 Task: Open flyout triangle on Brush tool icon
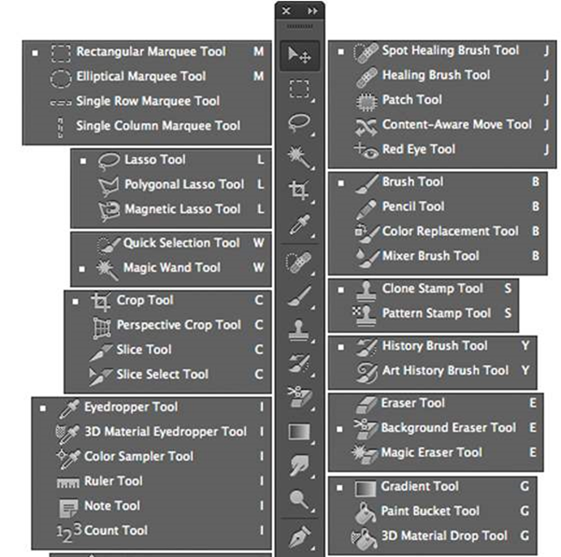(313, 307)
